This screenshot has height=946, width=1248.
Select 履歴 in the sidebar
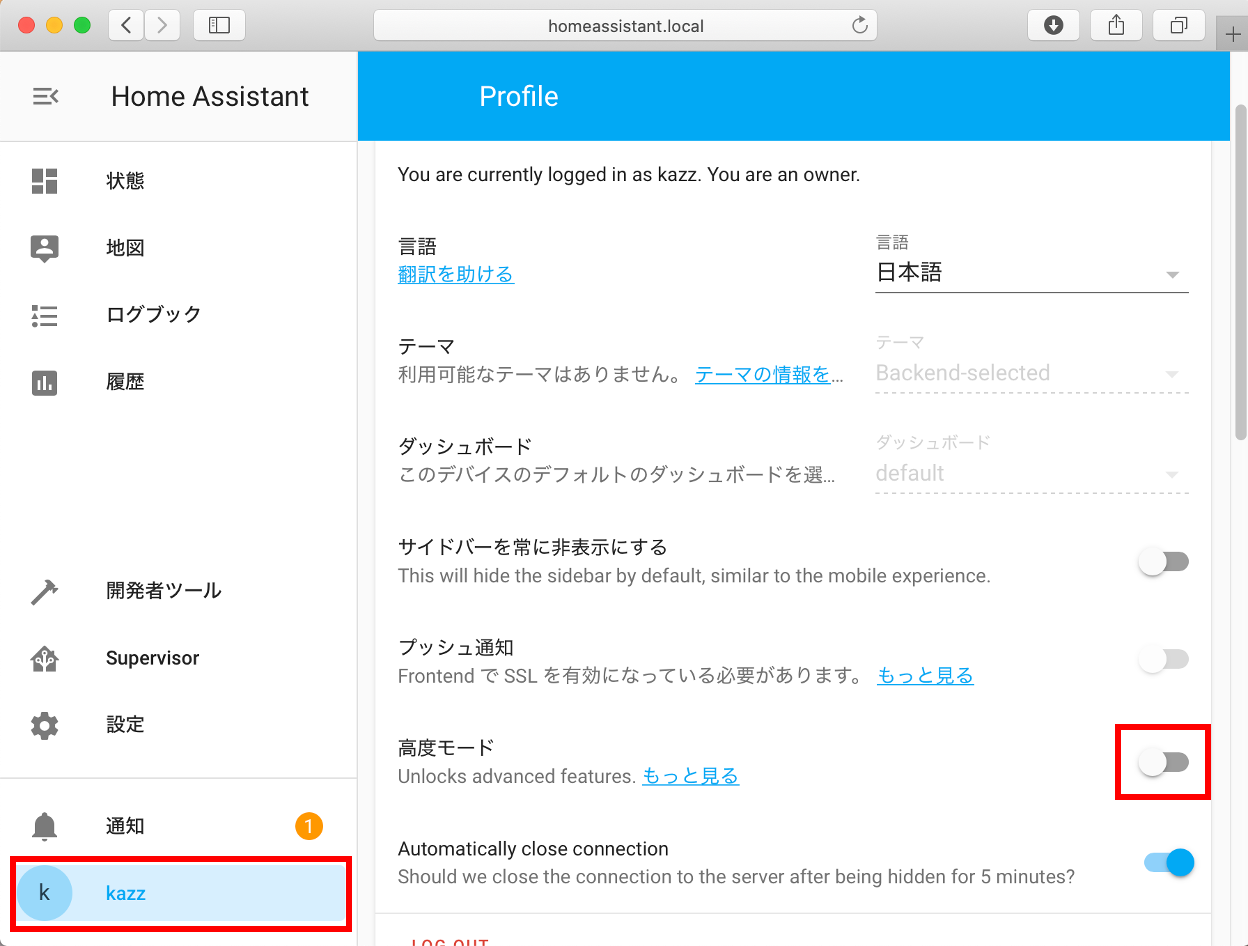179,382
